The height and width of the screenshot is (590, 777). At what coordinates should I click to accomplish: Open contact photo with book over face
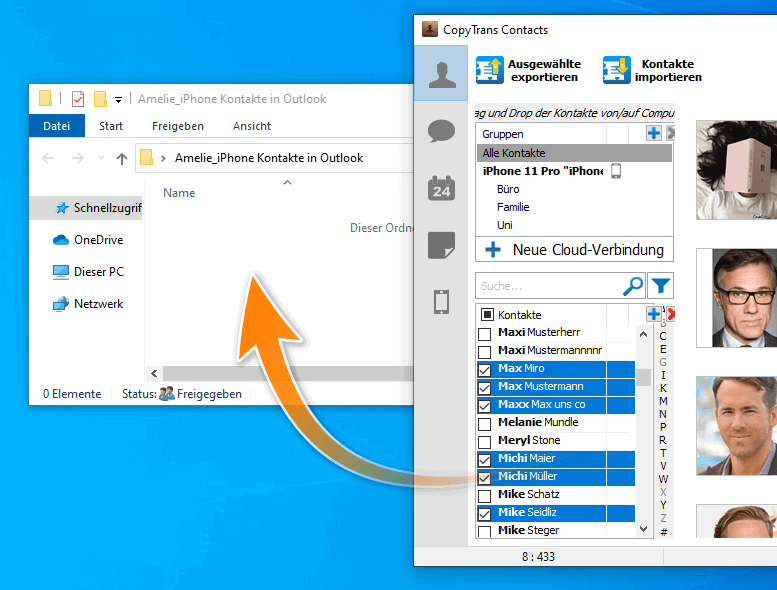click(736, 170)
